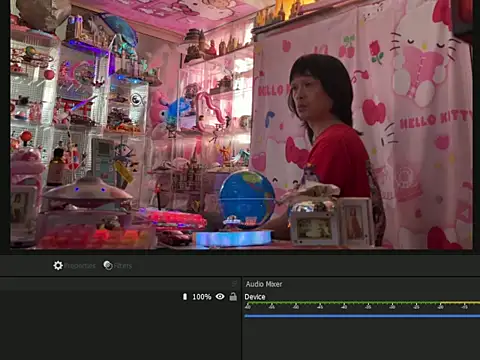The height and width of the screenshot is (360, 480).
Task: Open source Properties via the gear button
Action: tap(74, 266)
